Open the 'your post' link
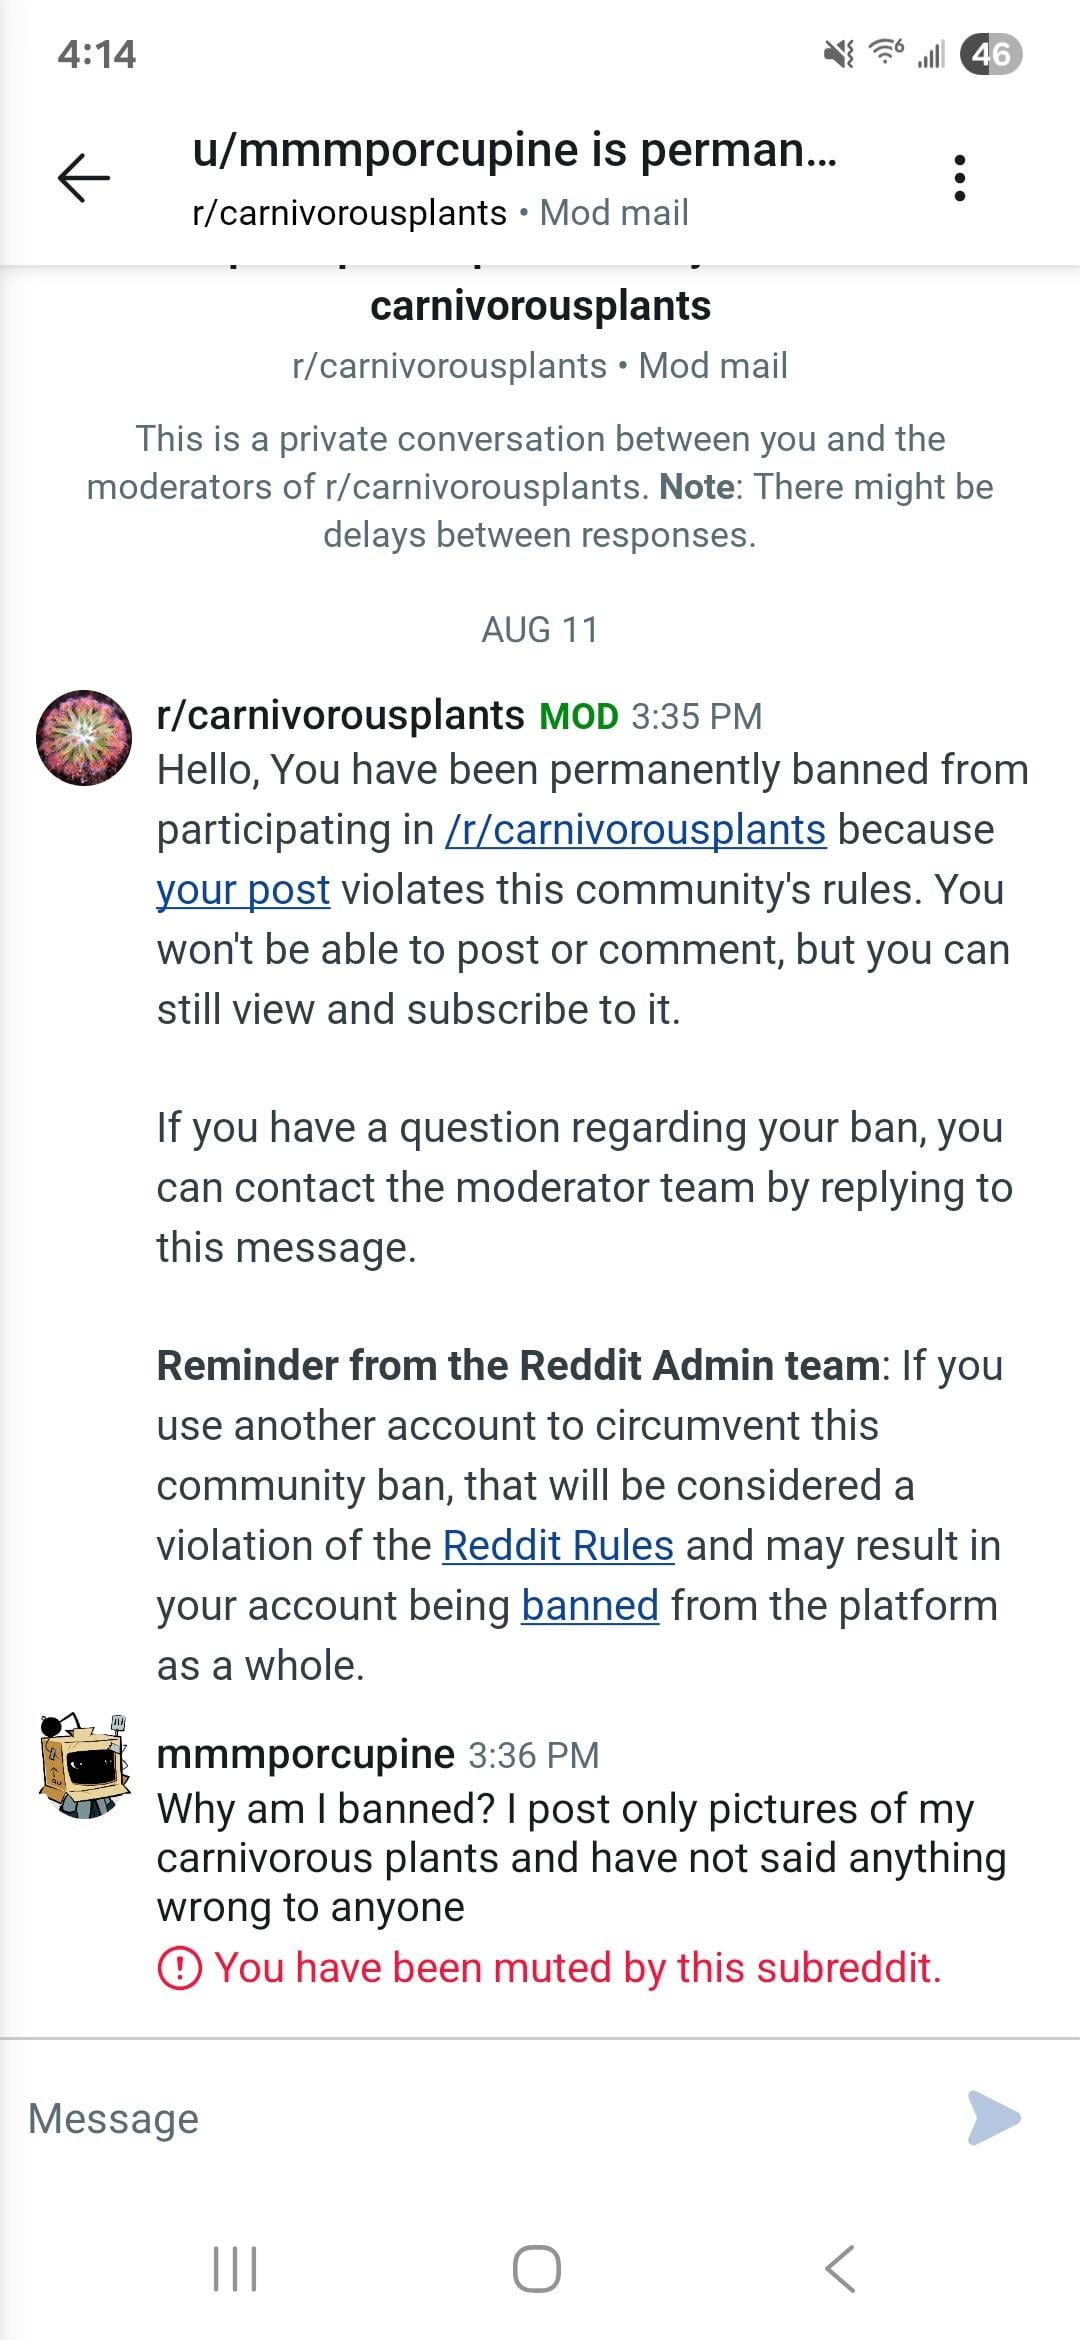The width and height of the screenshot is (1080, 2340). pyautogui.click(x=243, y=889)
